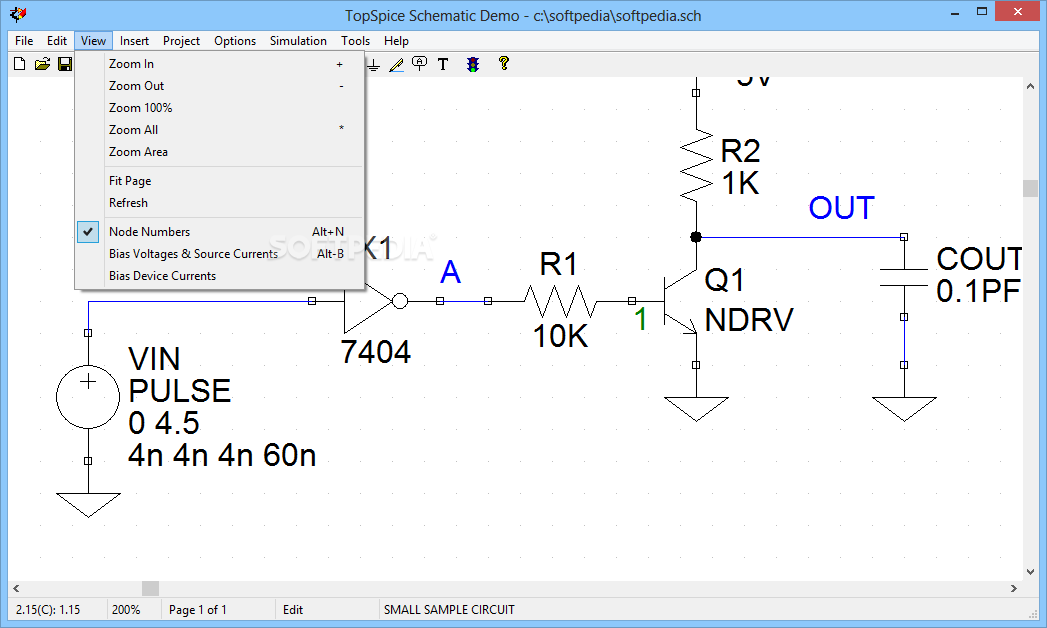This screenshot has height=628, width=1047.
Task: Click the New file toolbar icon
Action: coord(19,64)
